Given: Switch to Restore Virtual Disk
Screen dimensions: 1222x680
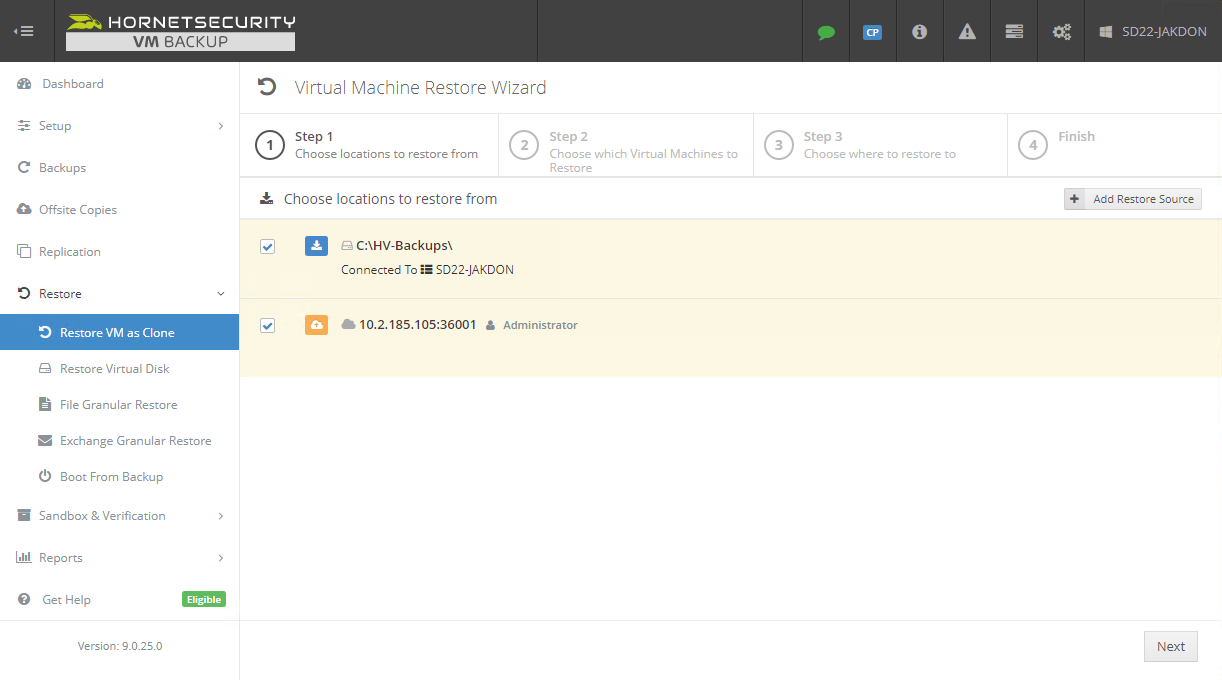Looking at the screenshot, I should [x=114, y=368].
